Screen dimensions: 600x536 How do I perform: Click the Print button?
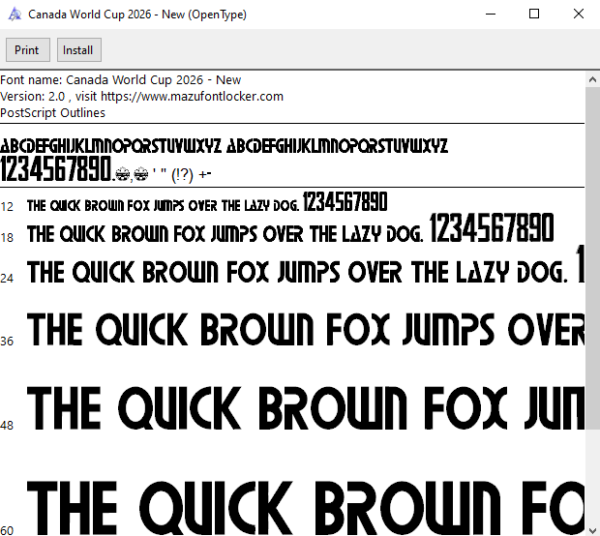coord(28,50)
